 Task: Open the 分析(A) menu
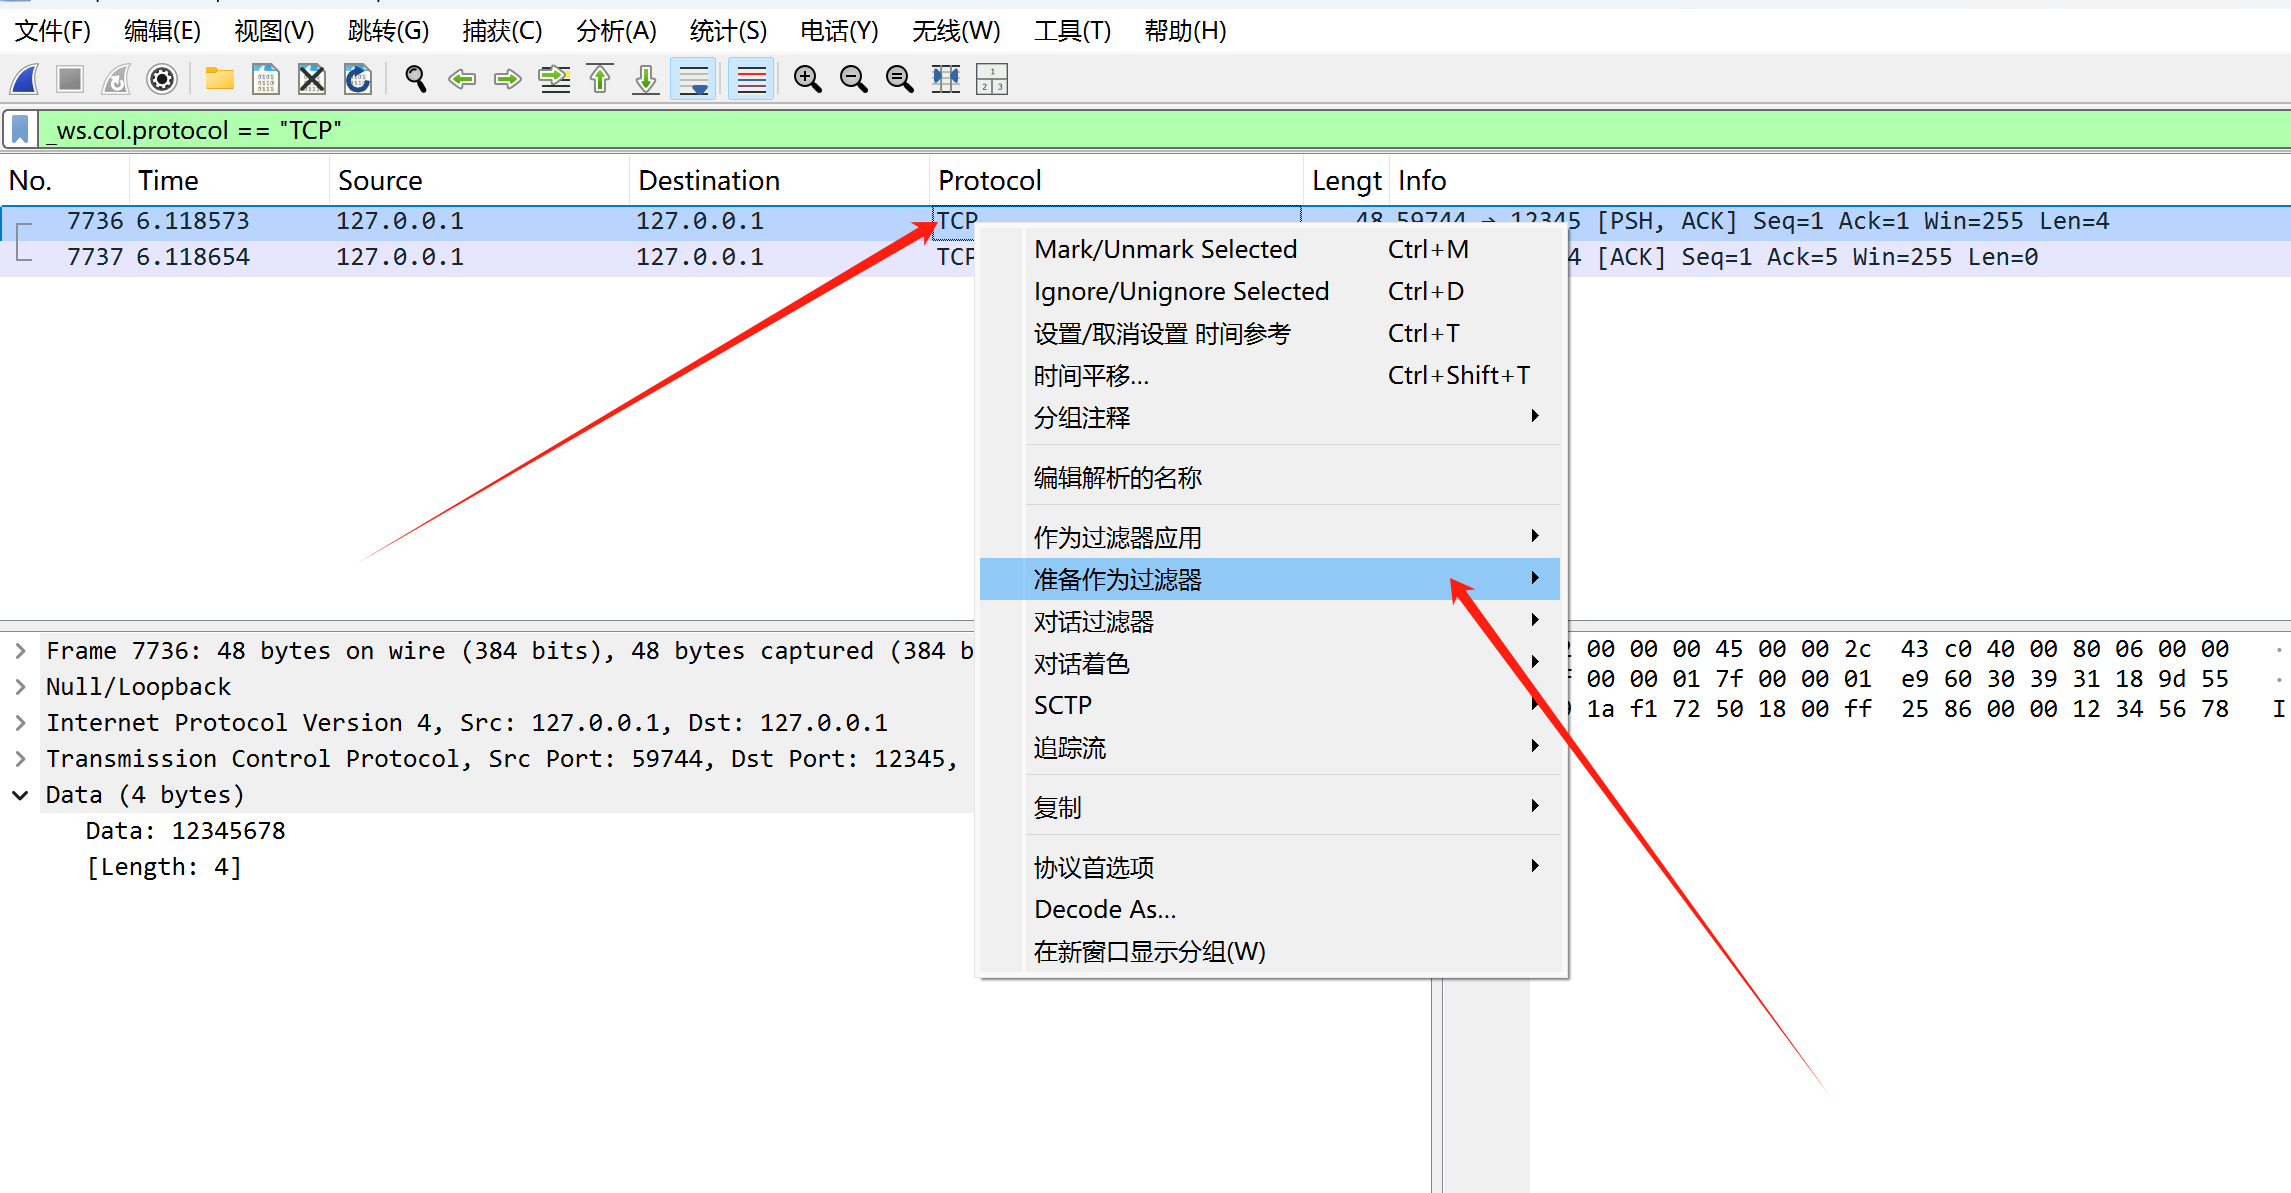coord(615,31)
